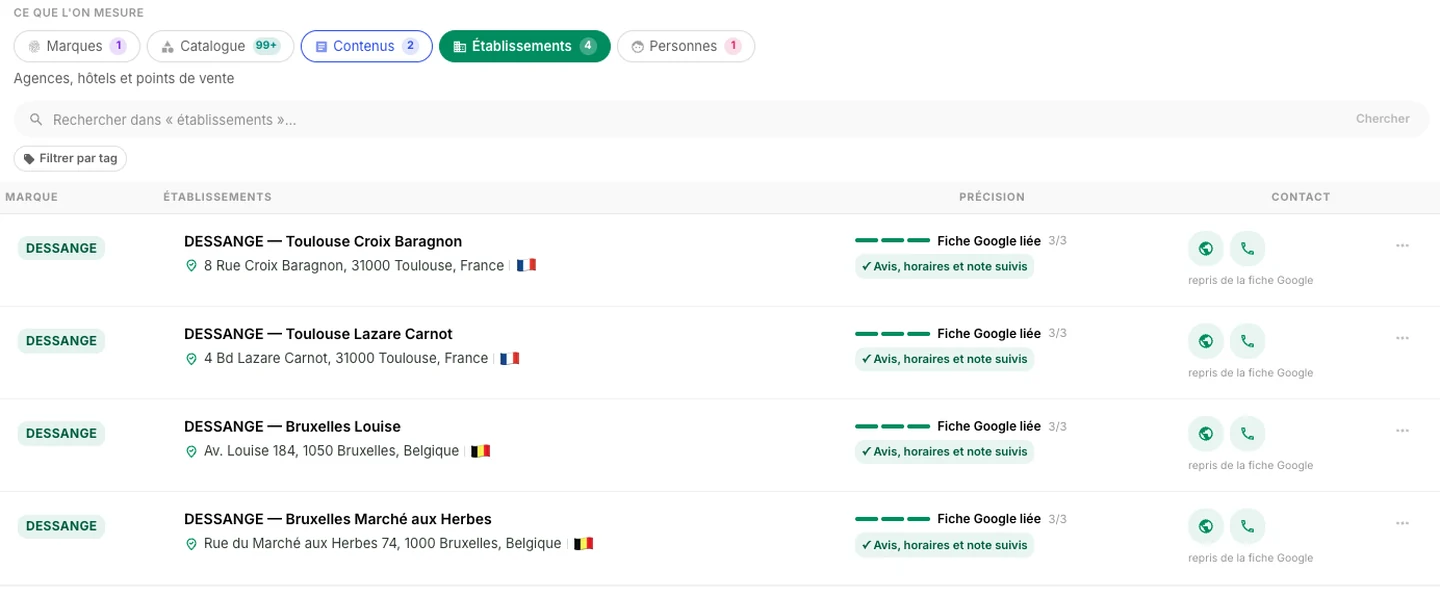1440x597 pixels.
Task: Open more options for Toulouse Croix Baragnon
Action: 1402,246
